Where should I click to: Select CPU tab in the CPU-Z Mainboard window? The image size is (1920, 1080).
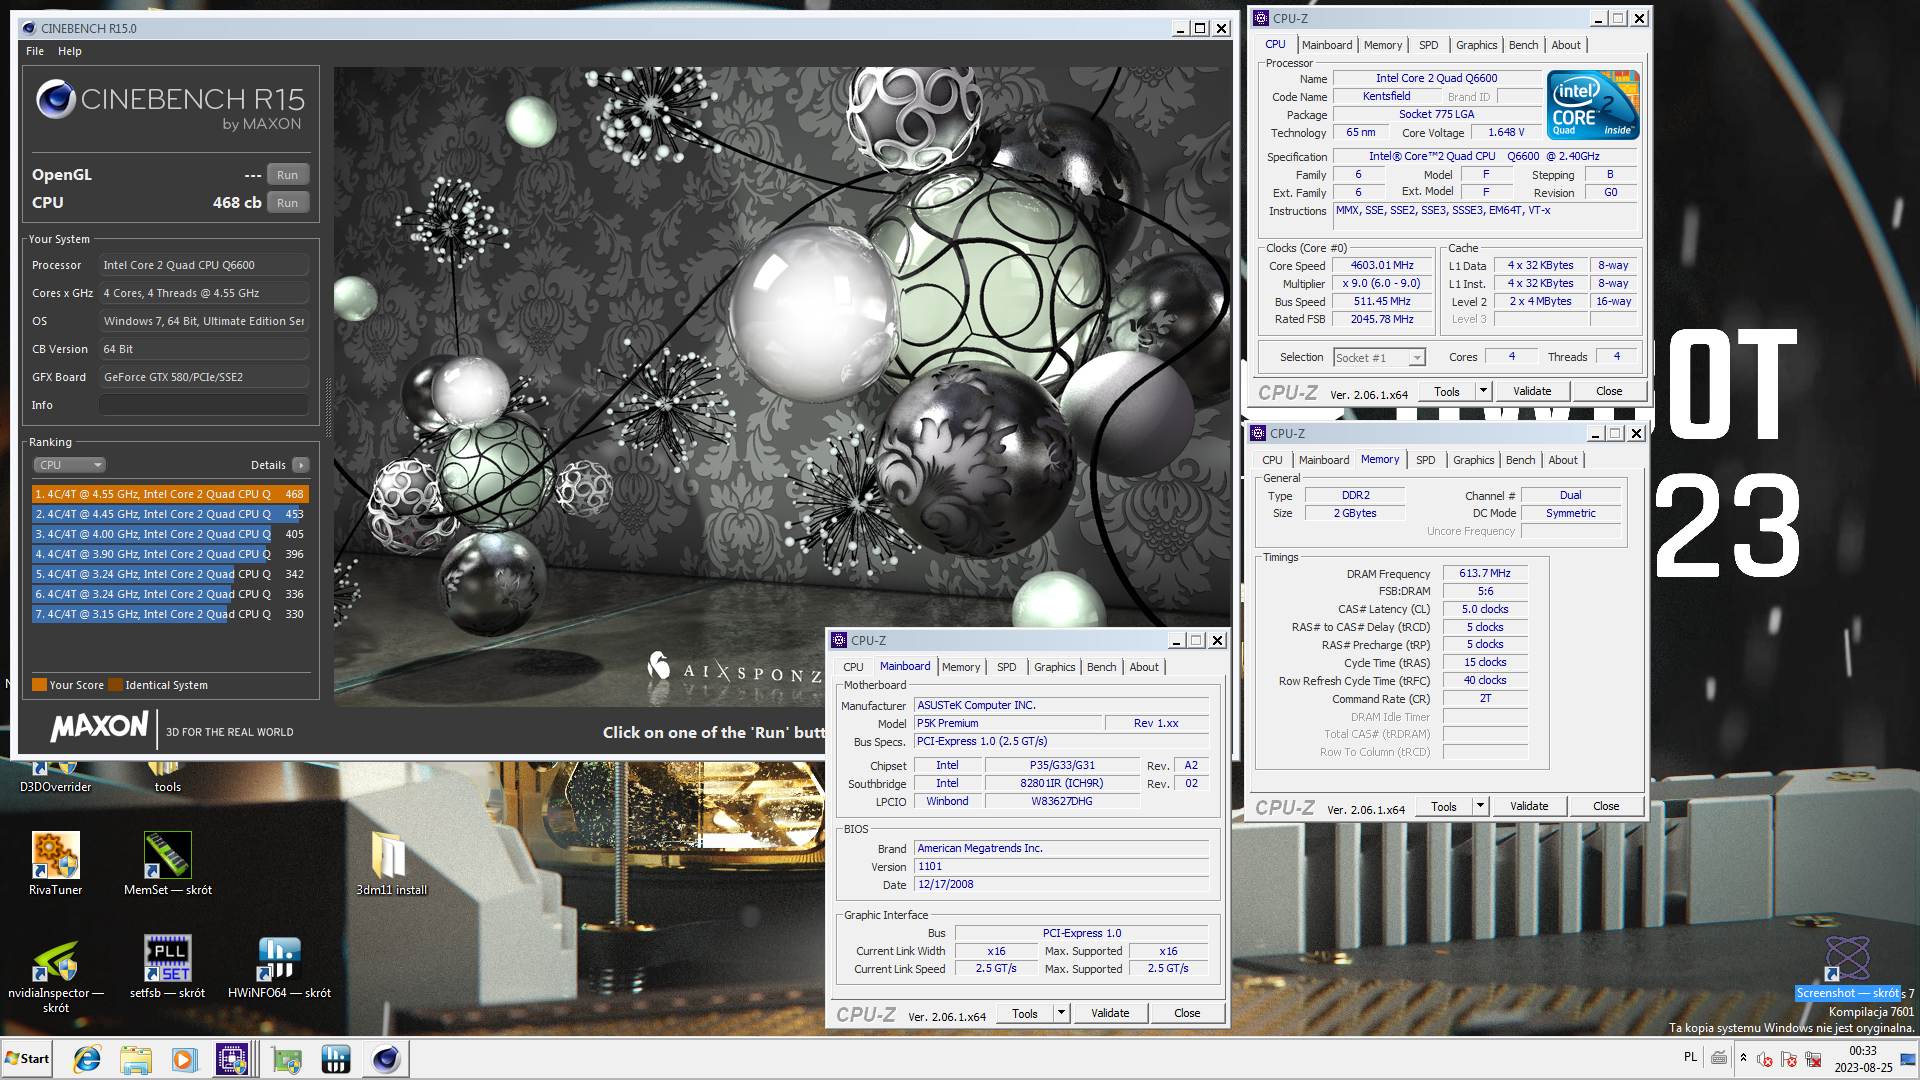853,667
